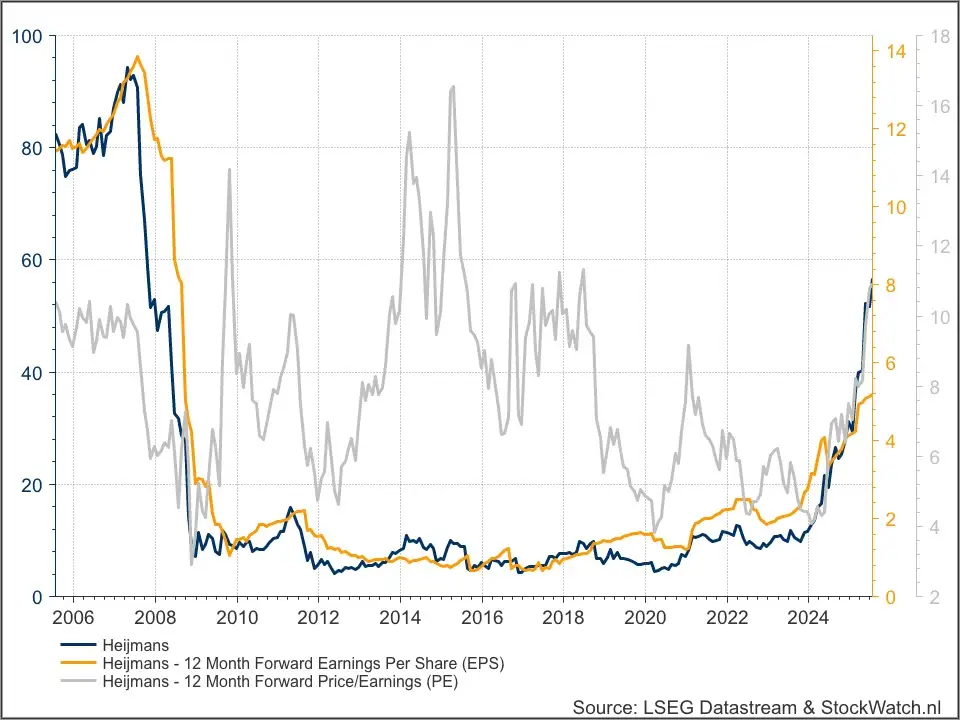Click the grey 14 label on the PE axis
The height and width of the screenshot is (720, 960).
pos(940,176)
